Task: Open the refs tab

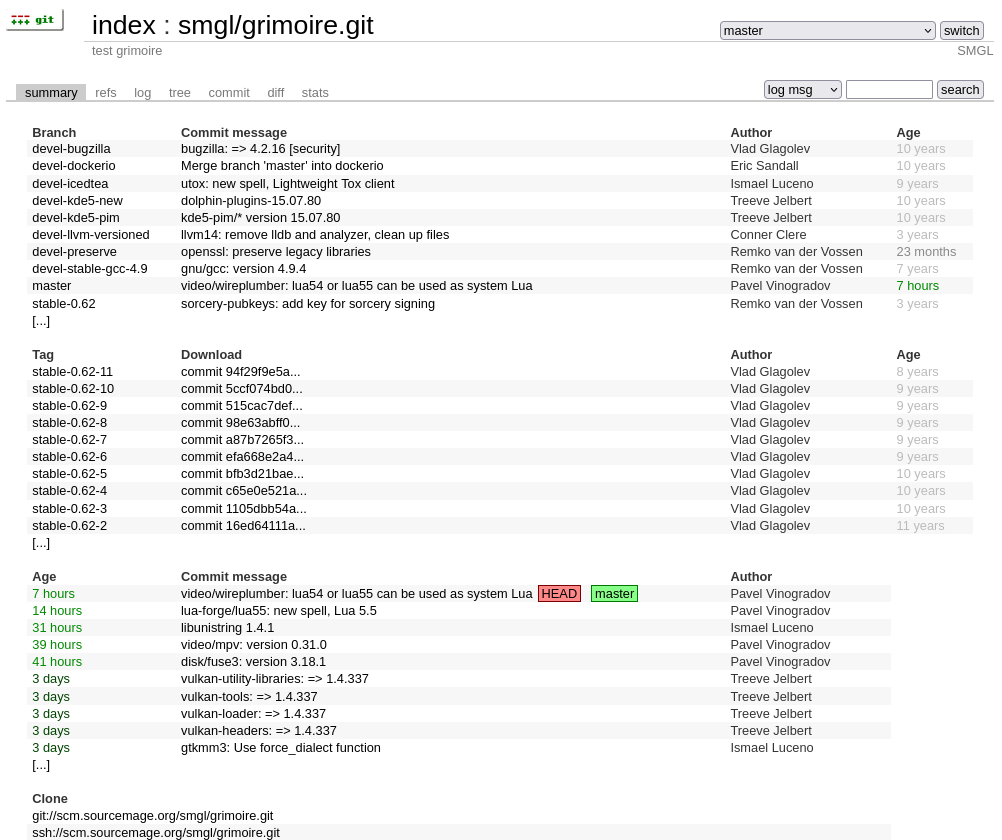Action: pyautogui.click(x=105, y=93)
